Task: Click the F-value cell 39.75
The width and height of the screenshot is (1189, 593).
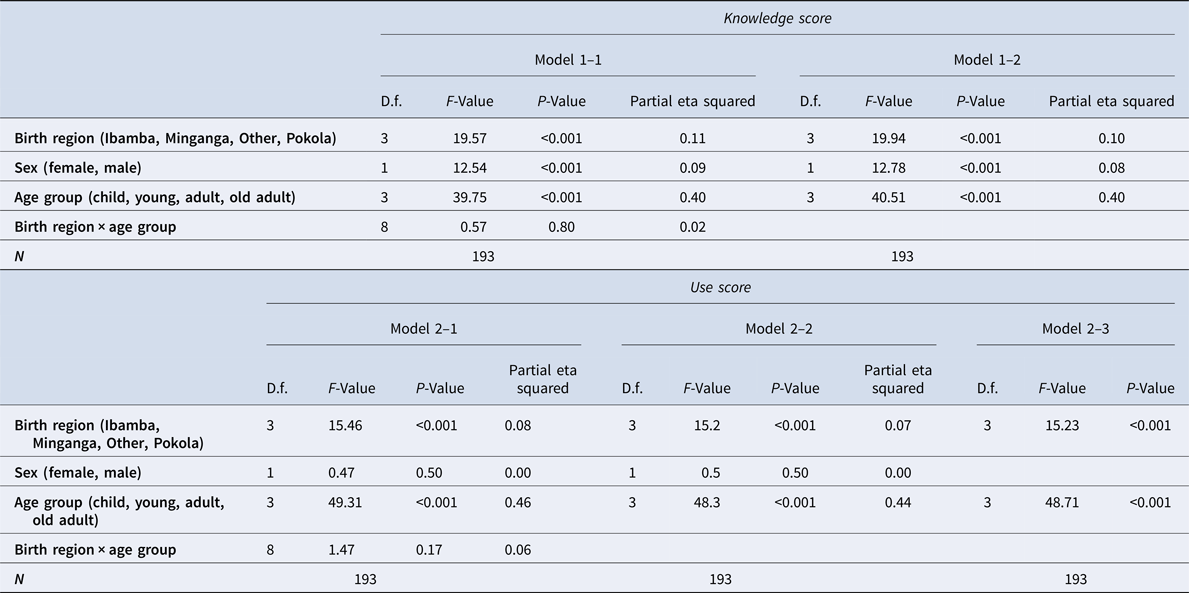Action: click(x=476, y=197)
